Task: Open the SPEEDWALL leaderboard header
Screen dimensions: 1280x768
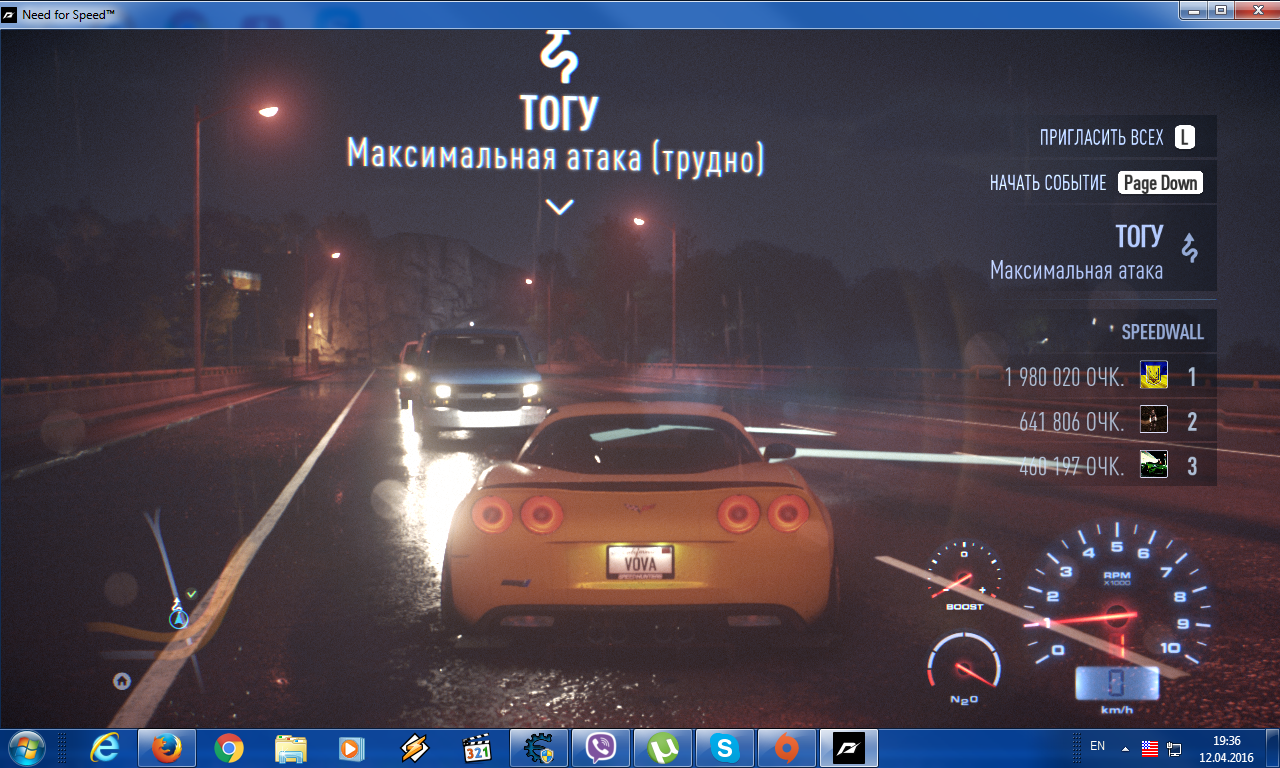Action: (1162, 333)
